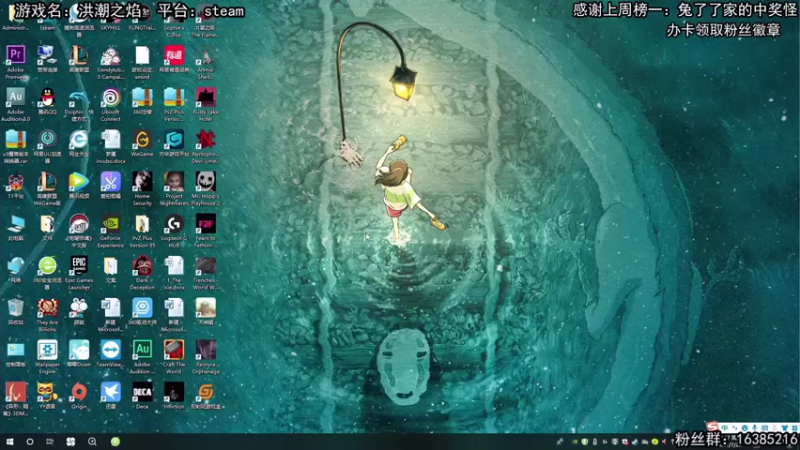Open Task View on the taskbar
800x450 pixels.
(x=49, y=442)
